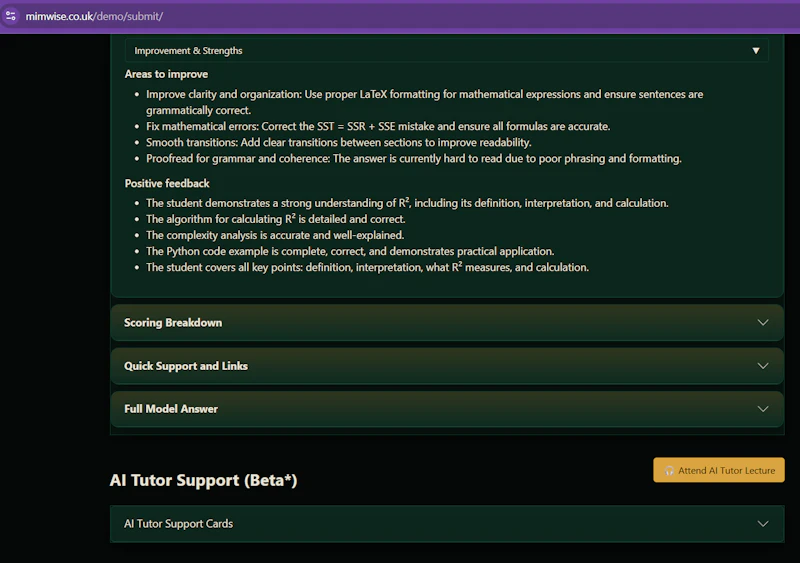The image size is (800, 563).
Task: Click the site settings icon in address bar
Action: pos(11,16)
